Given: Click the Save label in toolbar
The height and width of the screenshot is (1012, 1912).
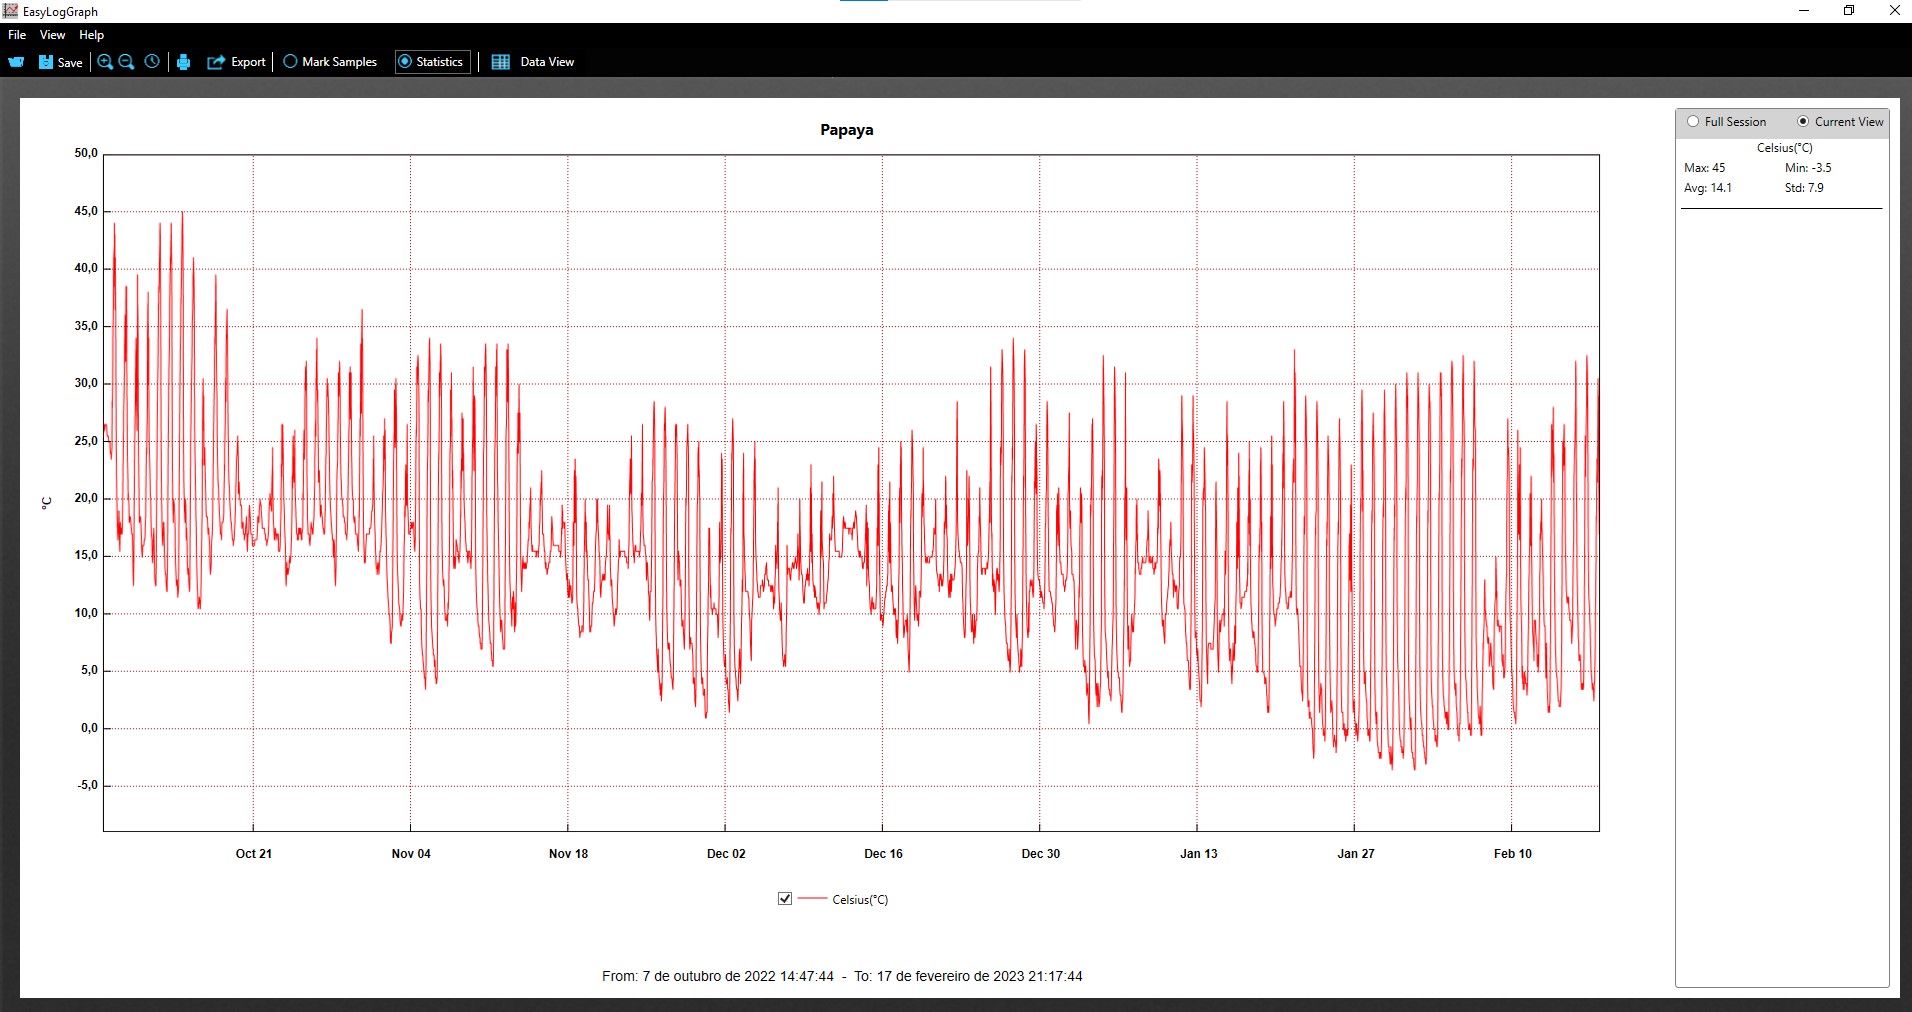Looking at the screenshot, I should 70,62.
